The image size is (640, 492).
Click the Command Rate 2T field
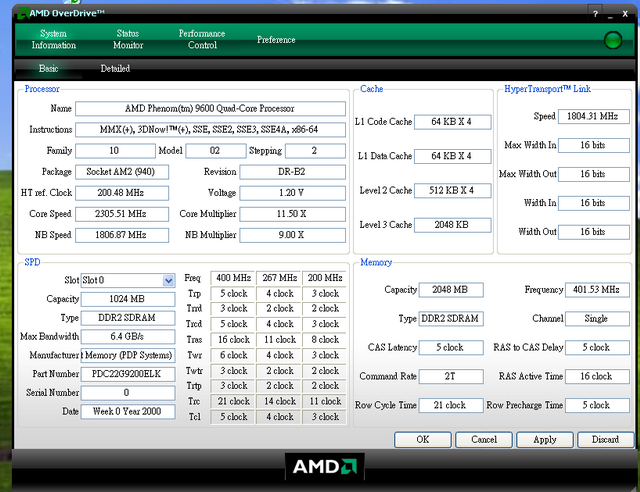coord(451,376)
